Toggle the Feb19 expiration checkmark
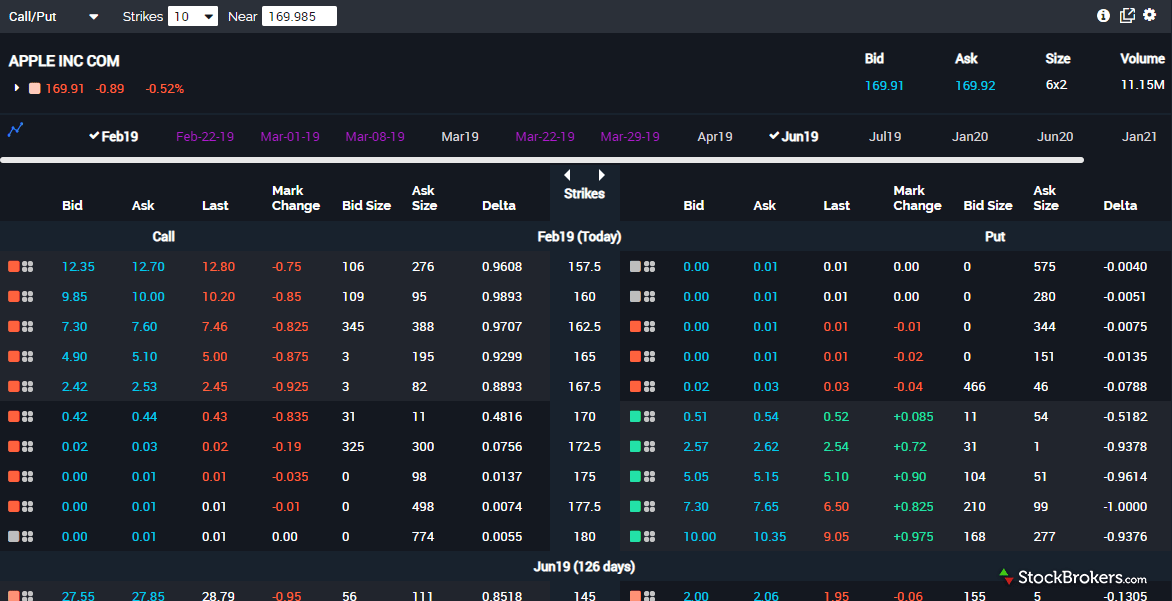Screen dimensions: 1172x601 click(94, 136)
